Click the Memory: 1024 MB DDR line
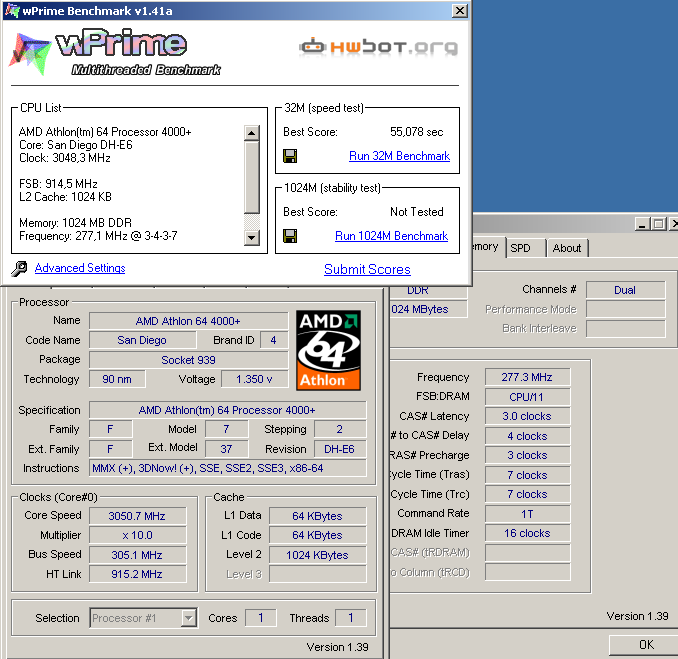Screen dimensions: 678x659 pos(75,223)
